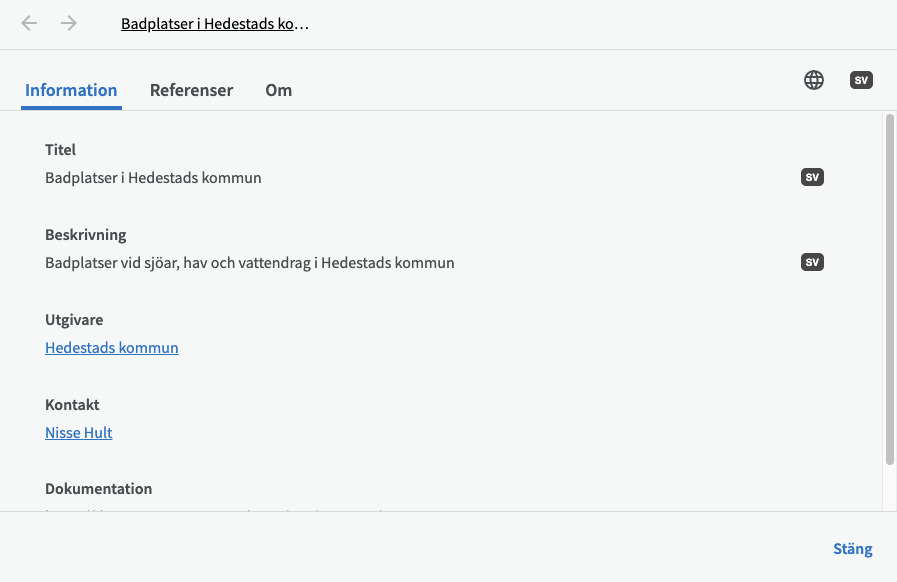This screenshot has width=897, height=582.
Task: Select the Om tab
Action: 278,90
